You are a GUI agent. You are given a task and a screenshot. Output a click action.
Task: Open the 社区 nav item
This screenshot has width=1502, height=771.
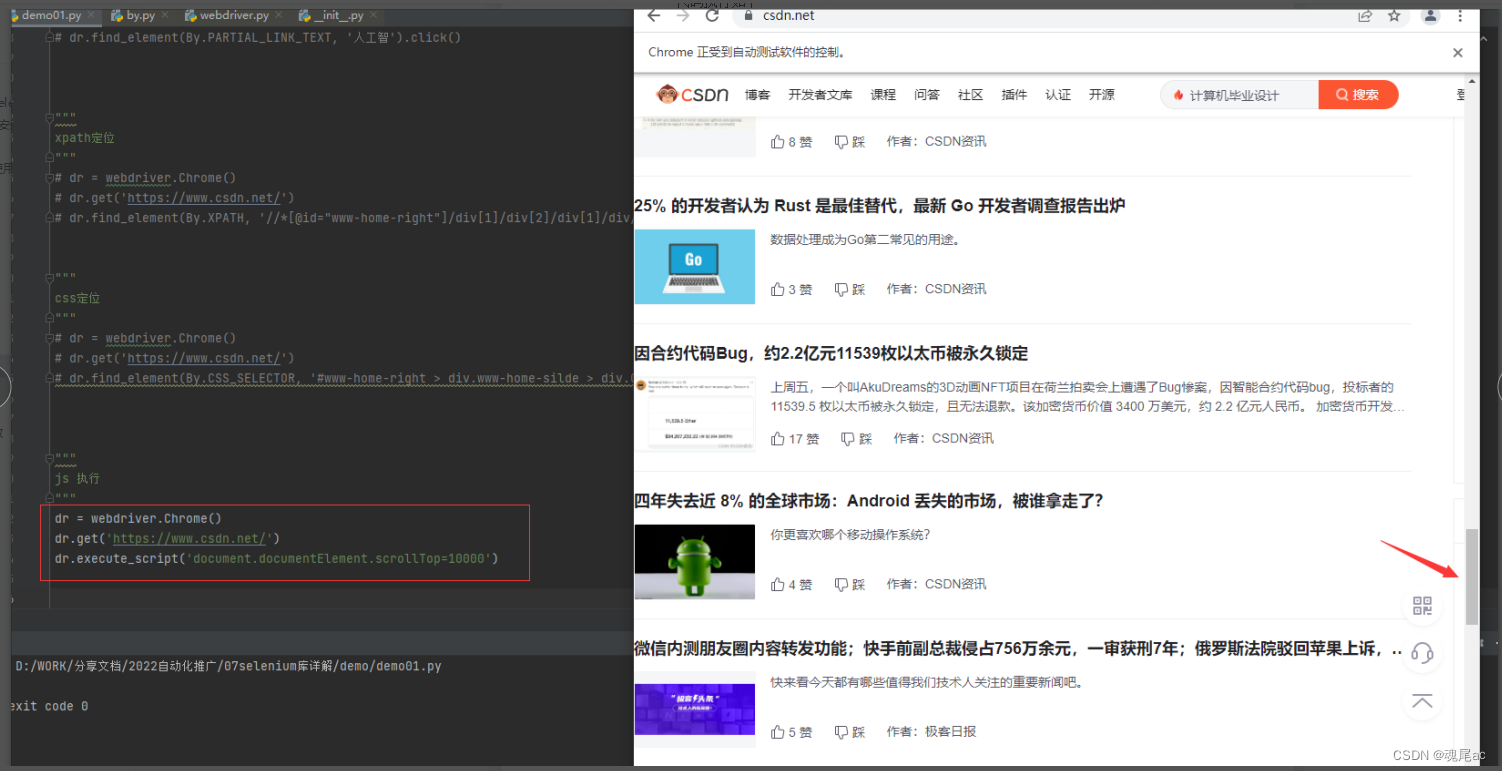970,95
